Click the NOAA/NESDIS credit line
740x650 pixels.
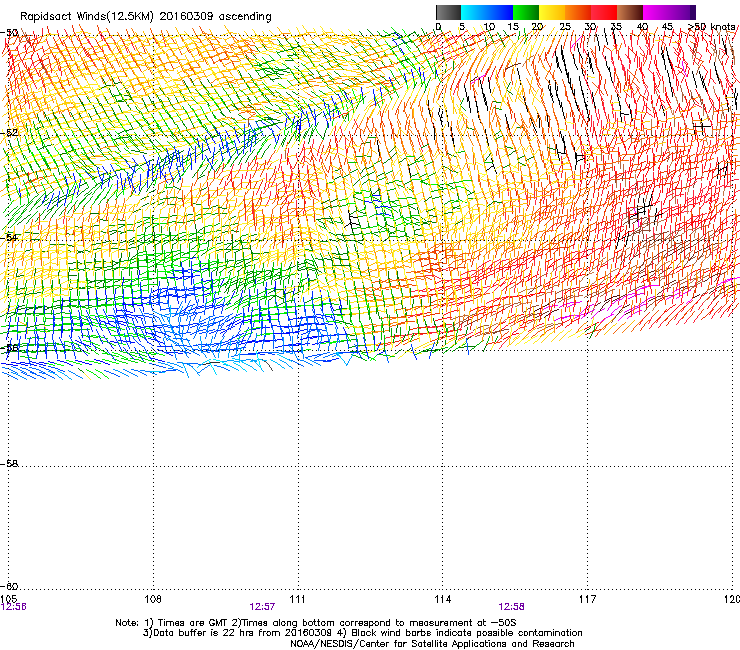[432, 643]
